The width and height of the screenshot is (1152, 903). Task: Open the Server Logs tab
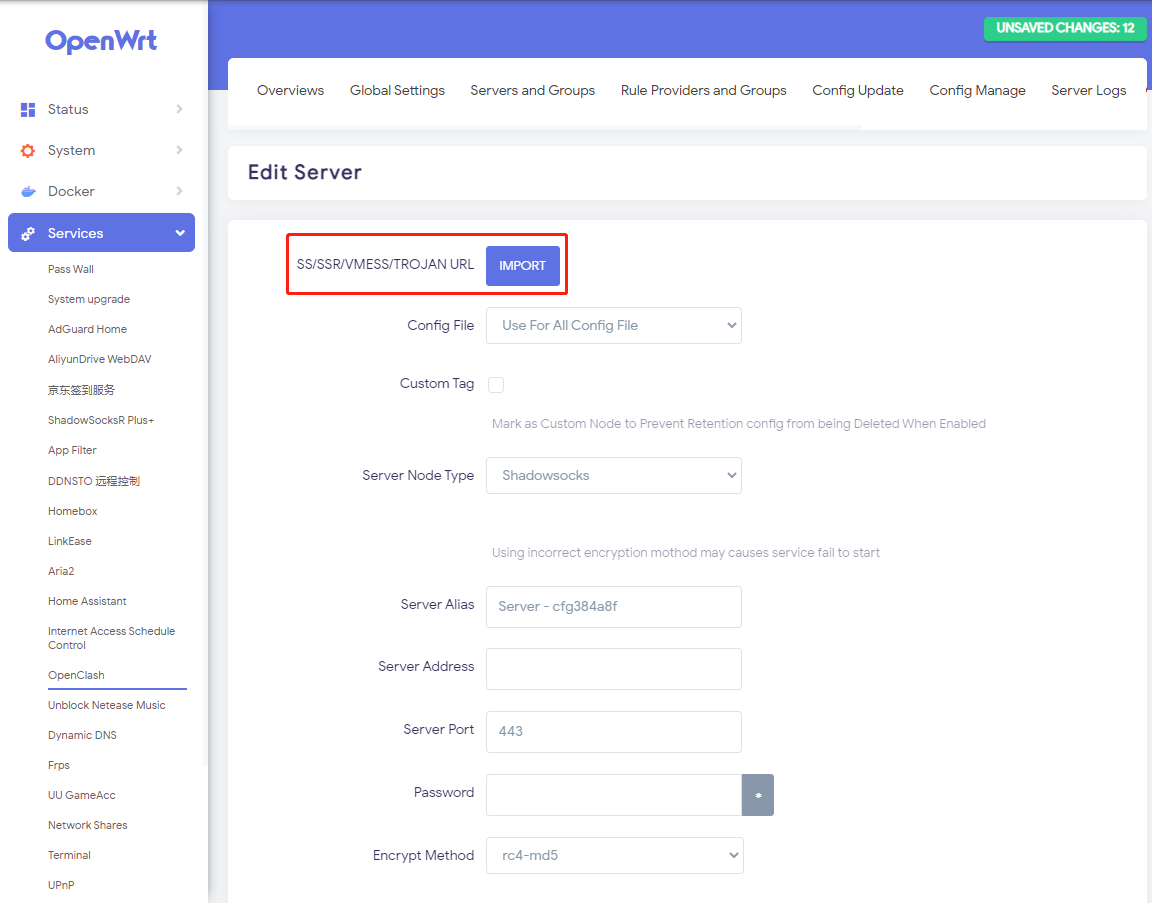coord(1088,90)
